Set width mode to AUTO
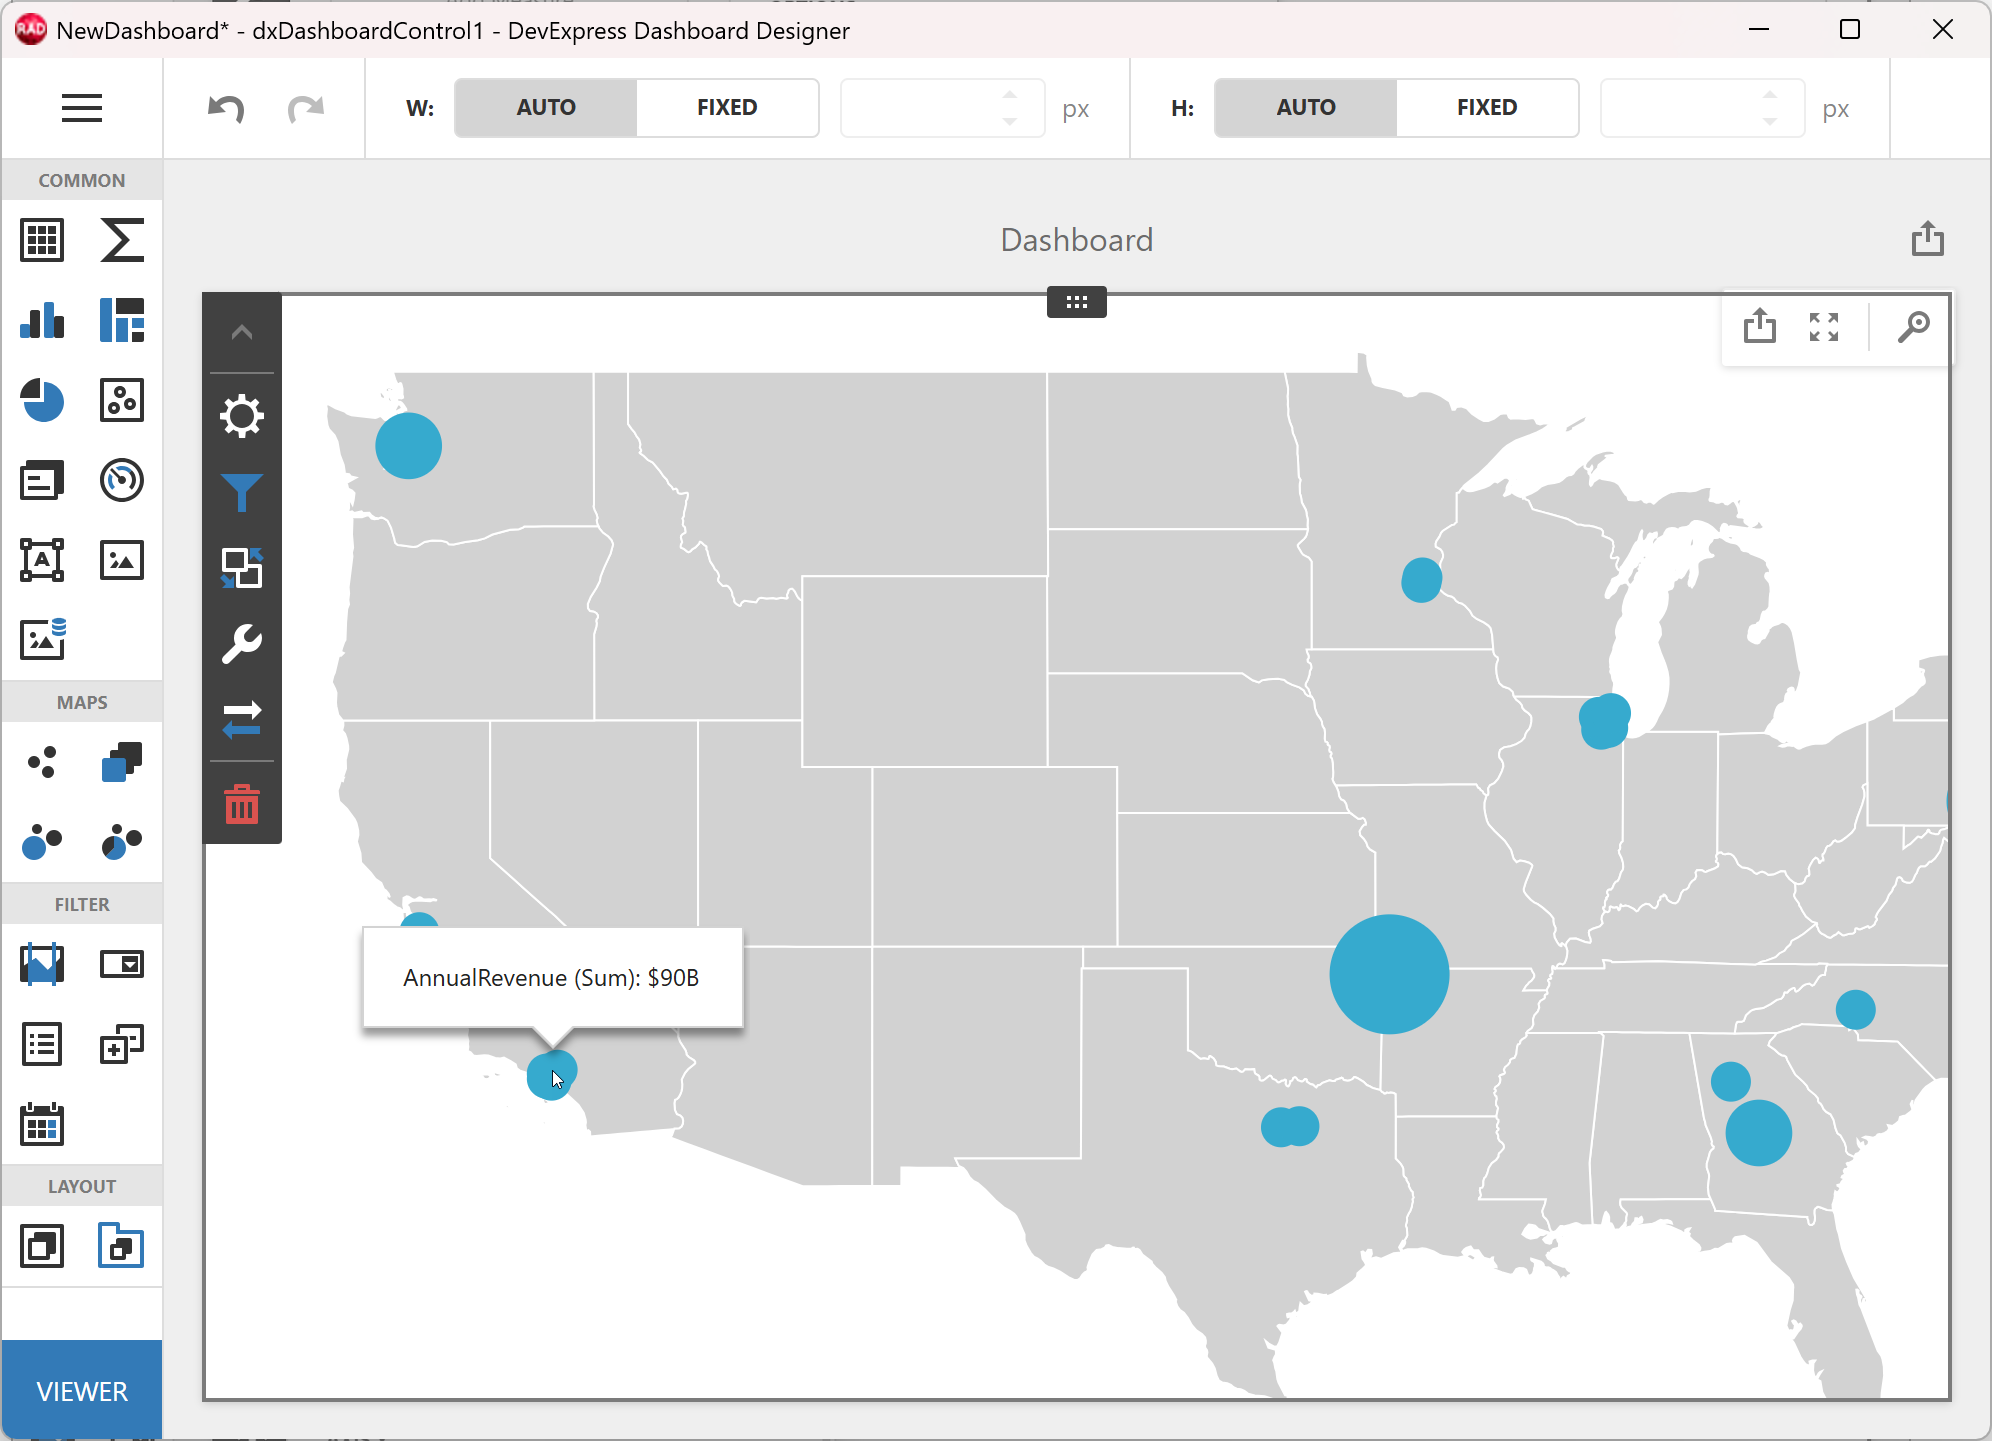Viewport: 1992px width, 1441px height. (x=546, y=108)
